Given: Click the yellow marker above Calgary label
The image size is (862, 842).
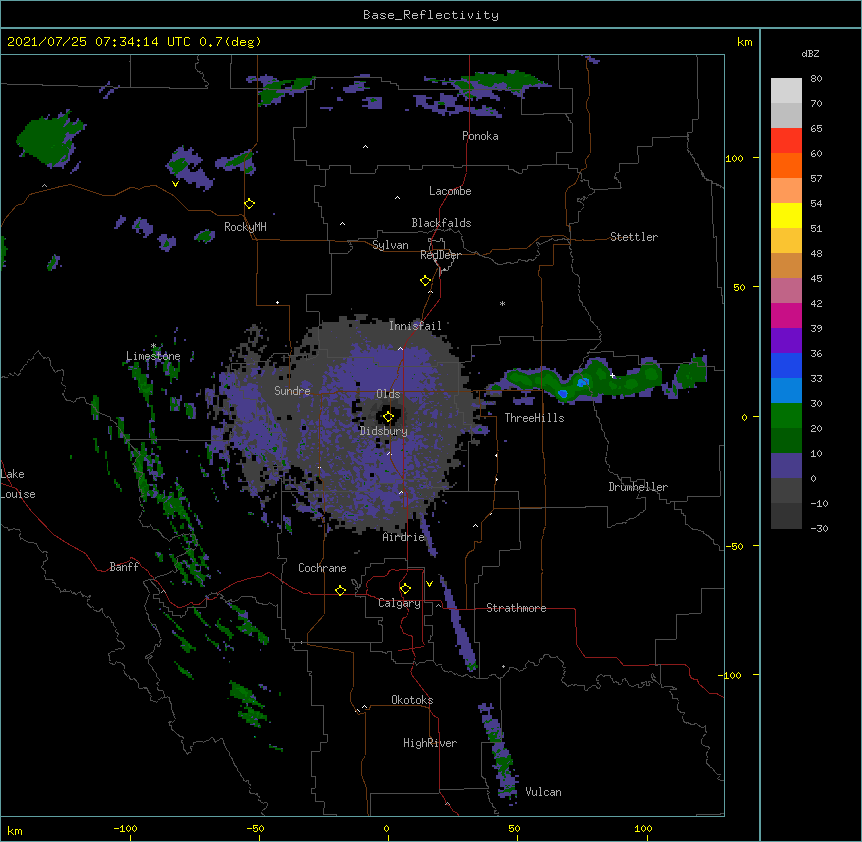Looking at the screenshot, I should click(405, 589).
